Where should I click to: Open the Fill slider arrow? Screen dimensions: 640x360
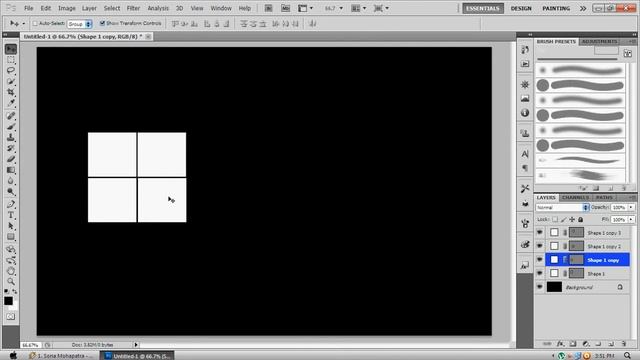631,220
